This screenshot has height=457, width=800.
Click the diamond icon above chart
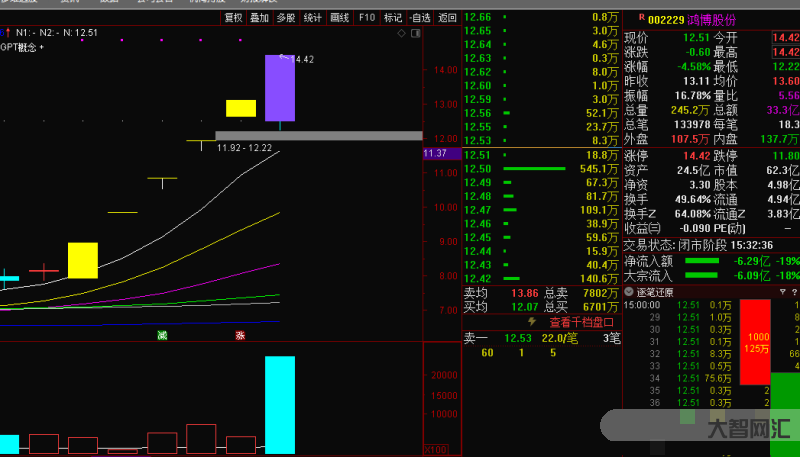pyautogui.click(x=402, y=33)
